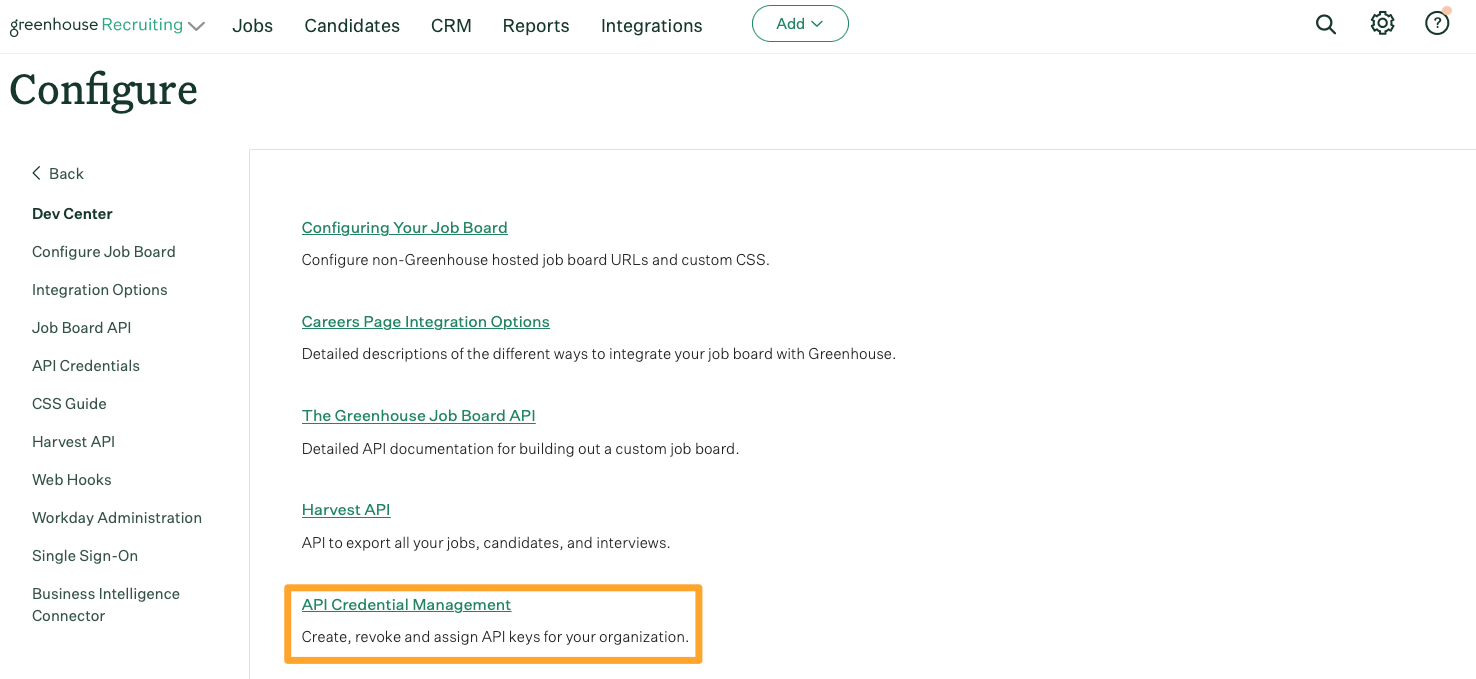The height and width of the screenshot is (679, 1476).
Task: Open the search magnifier icon
Action: point(1326,24)
